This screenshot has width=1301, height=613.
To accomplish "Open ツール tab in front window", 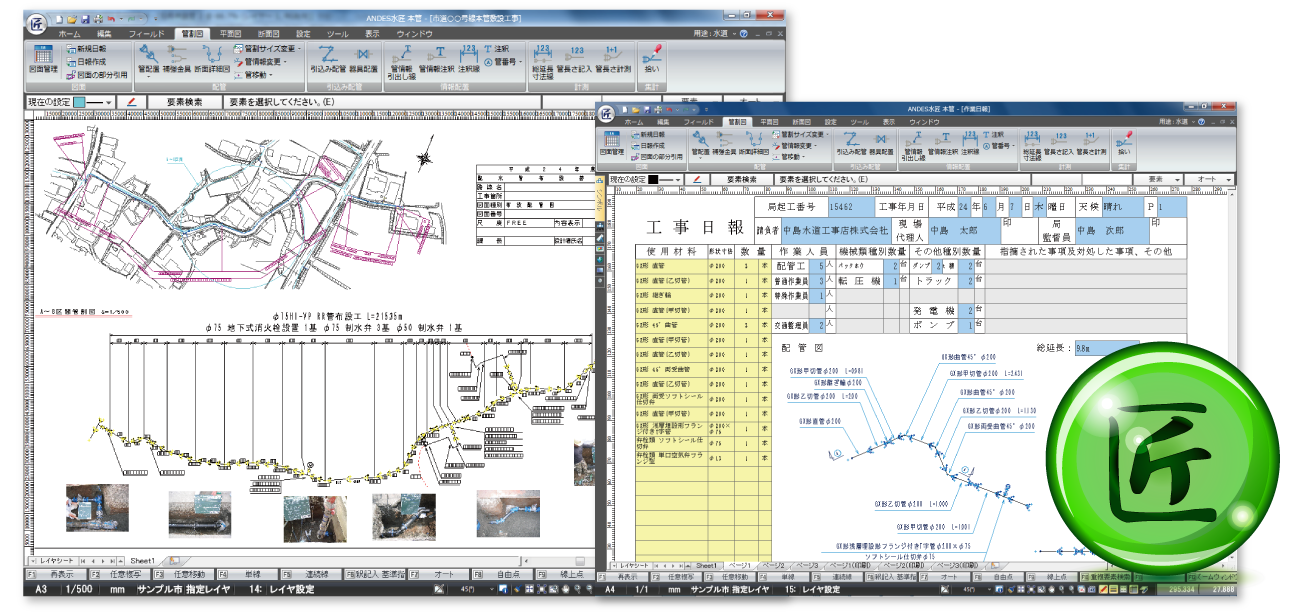I will point(859,121).
